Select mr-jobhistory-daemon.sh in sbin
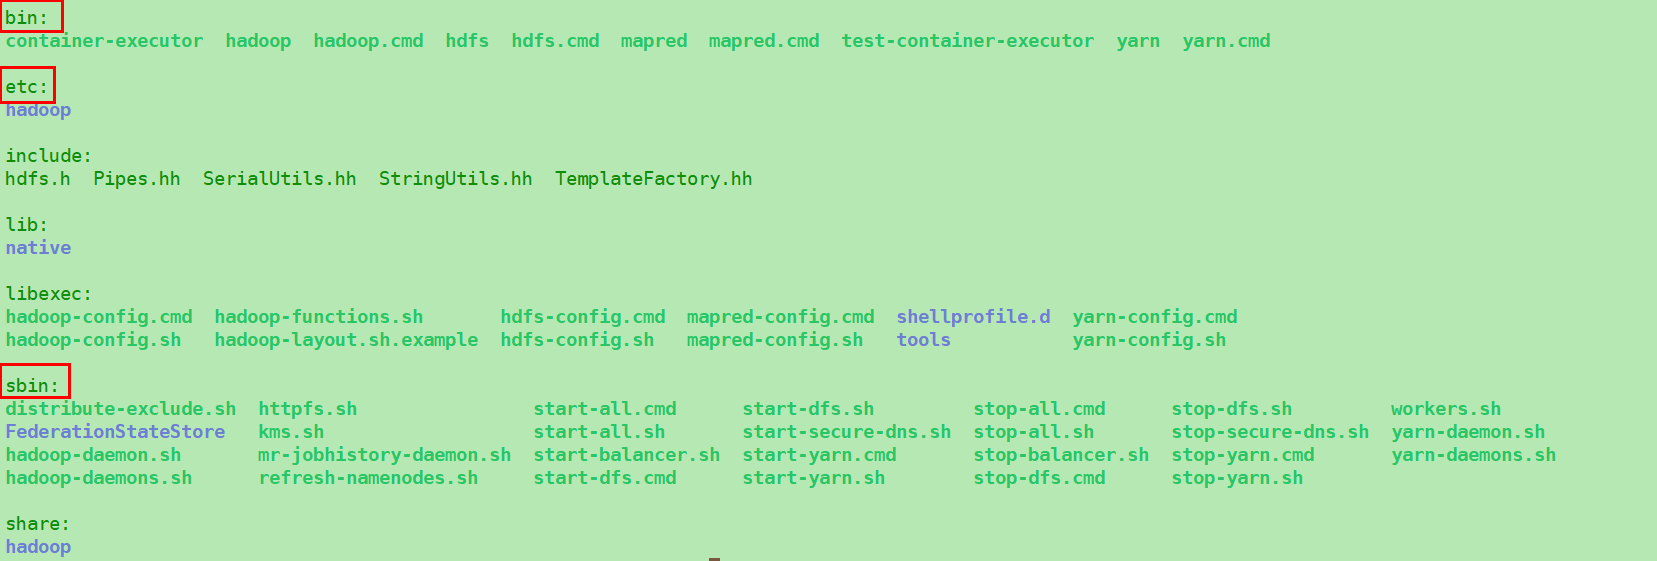The height and width of the screenshot is (561, 1657). click(384, 455)
